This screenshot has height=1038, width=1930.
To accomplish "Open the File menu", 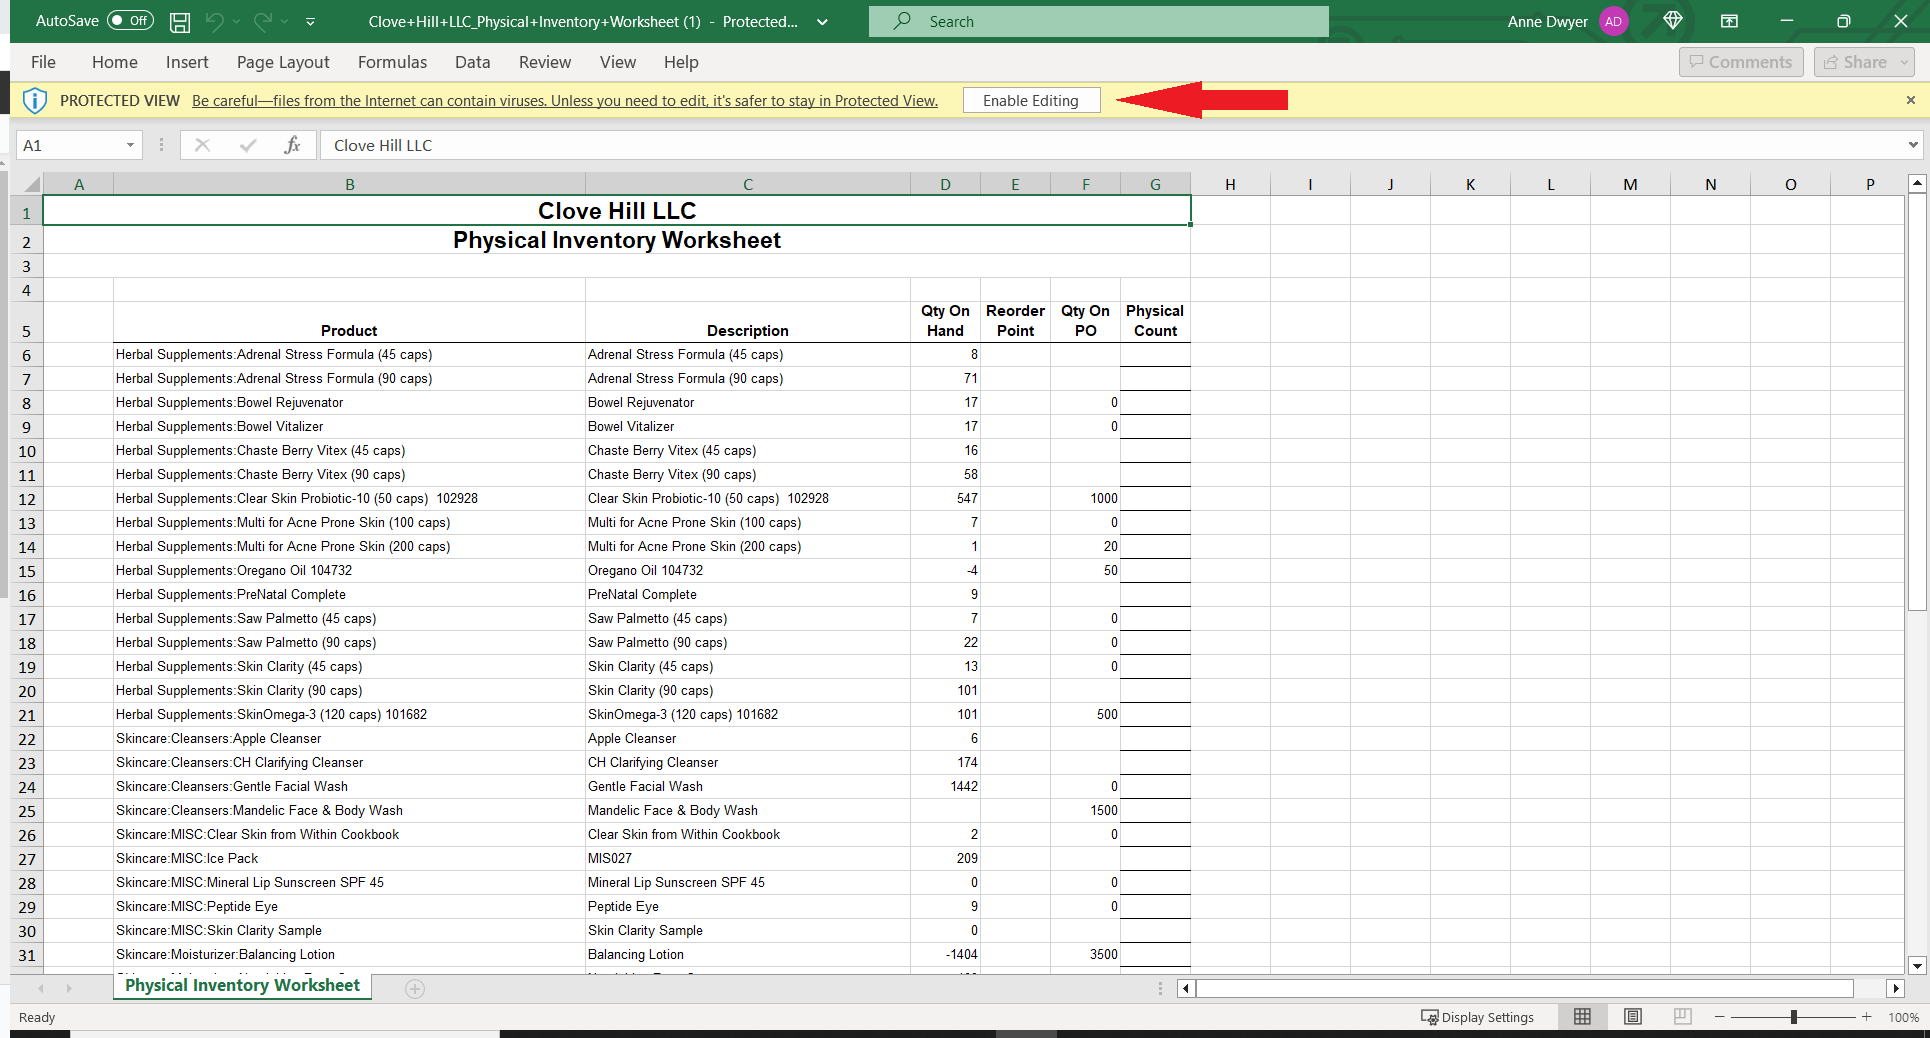I will (x=43, y=62).
